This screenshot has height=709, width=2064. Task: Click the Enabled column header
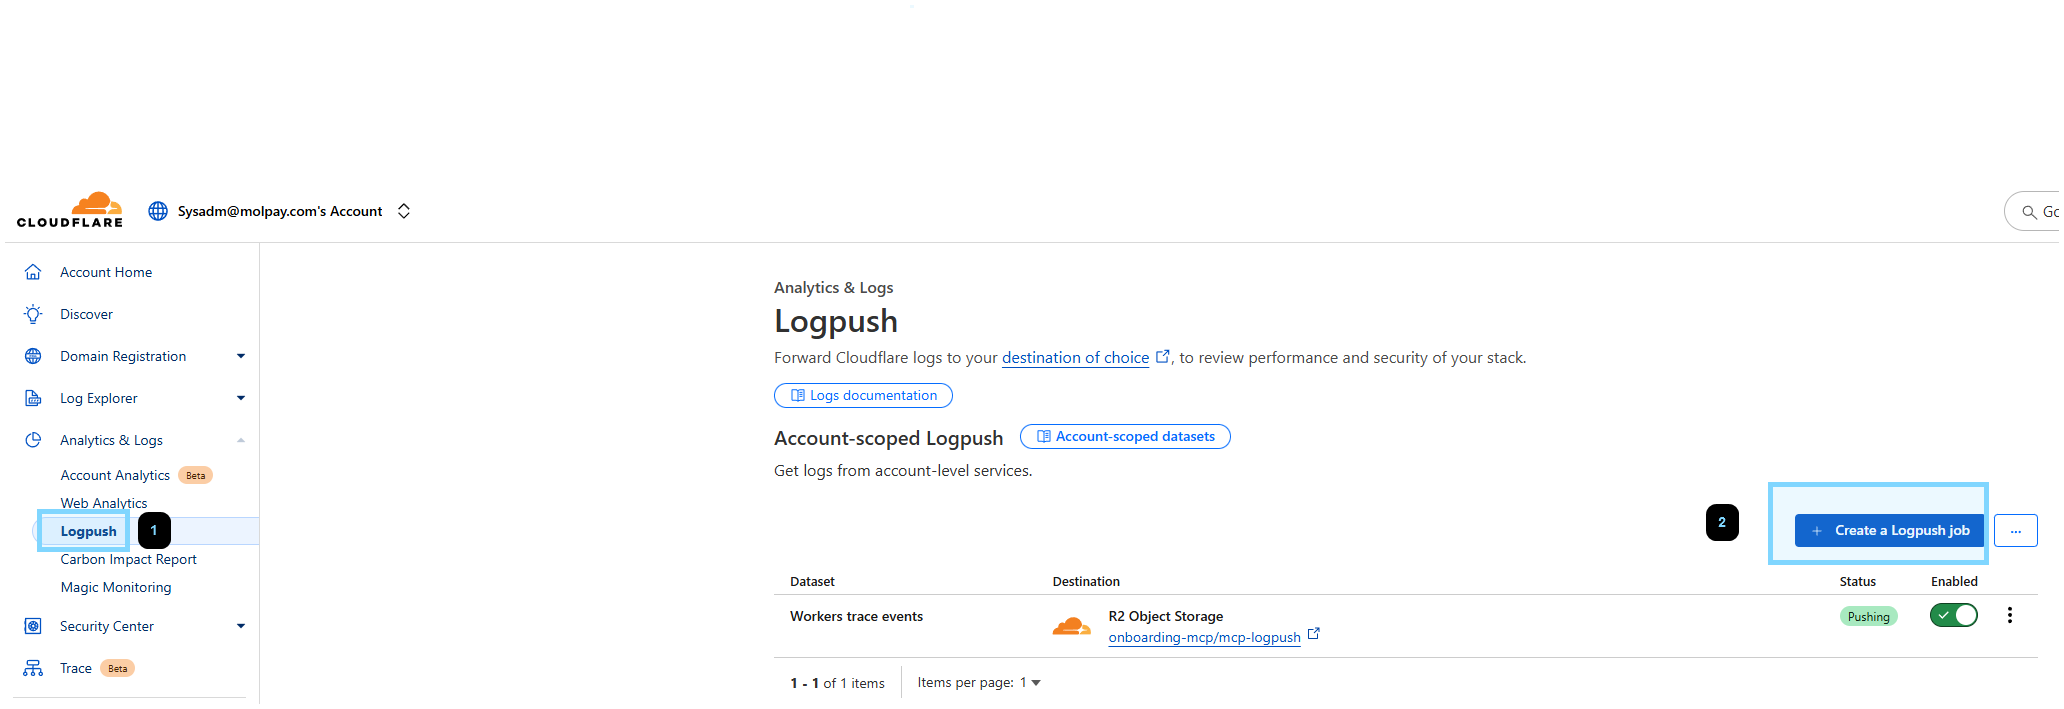pos(1954,581)
